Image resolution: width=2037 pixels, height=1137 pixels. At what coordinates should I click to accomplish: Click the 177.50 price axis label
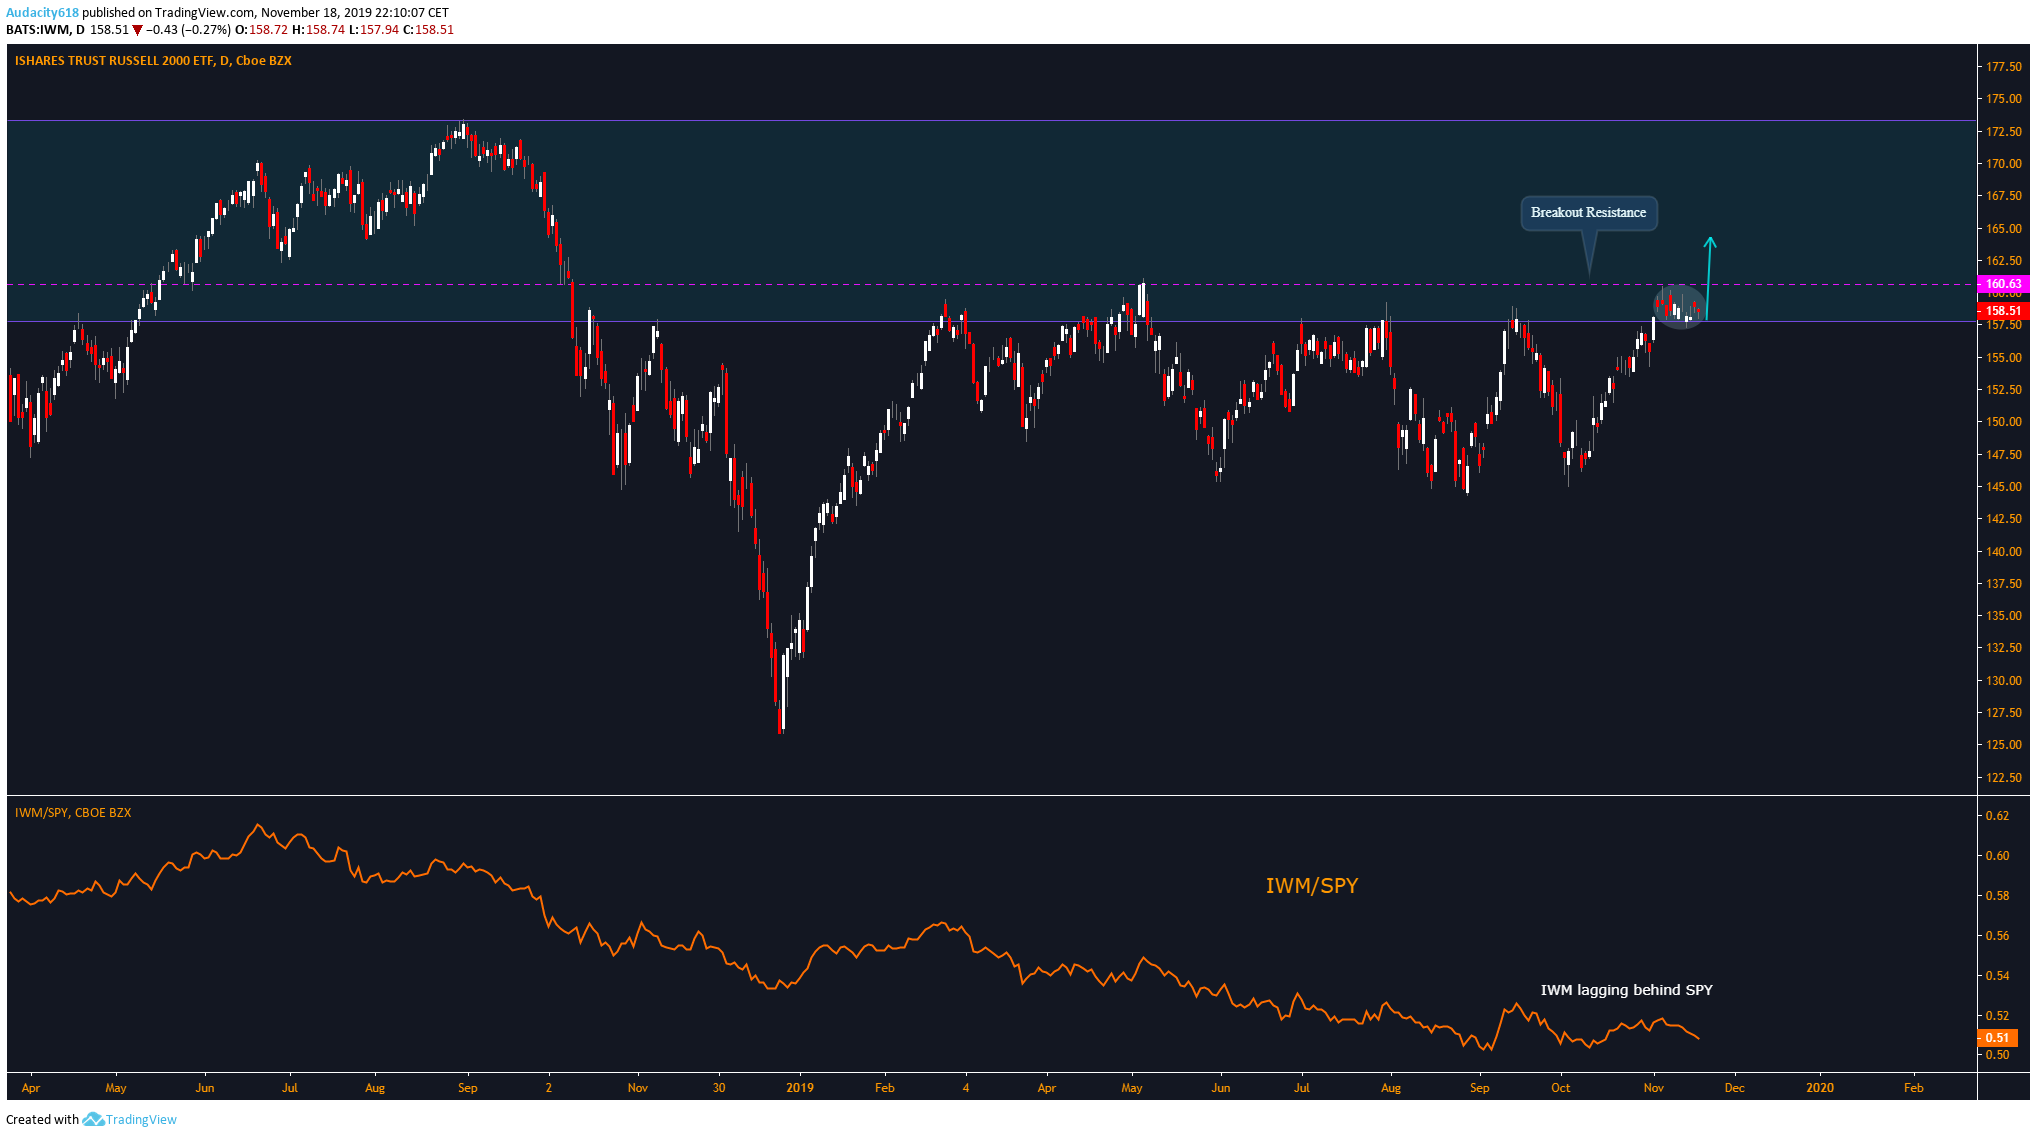[x=2003, y=67]
